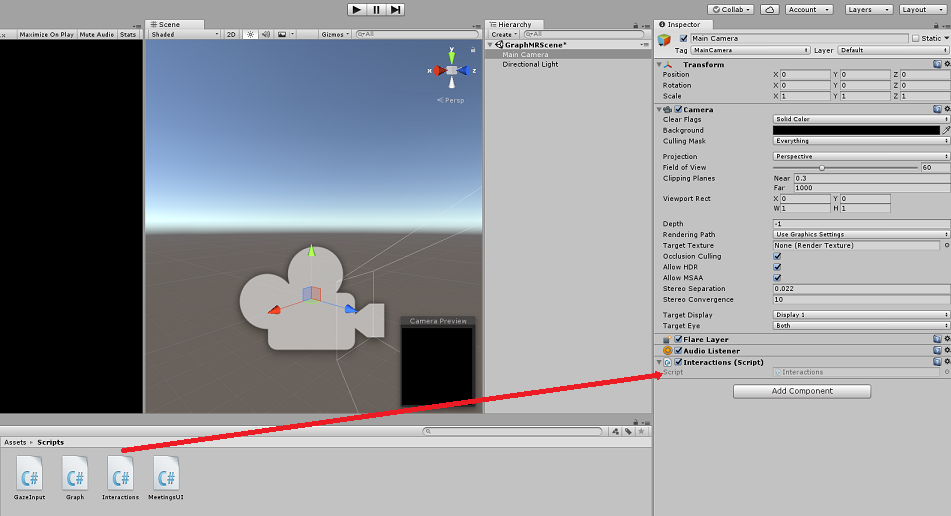Viewport: 951px width, 516px height.
Task: Open the Layout dropdown
Action: coord(922,10)
